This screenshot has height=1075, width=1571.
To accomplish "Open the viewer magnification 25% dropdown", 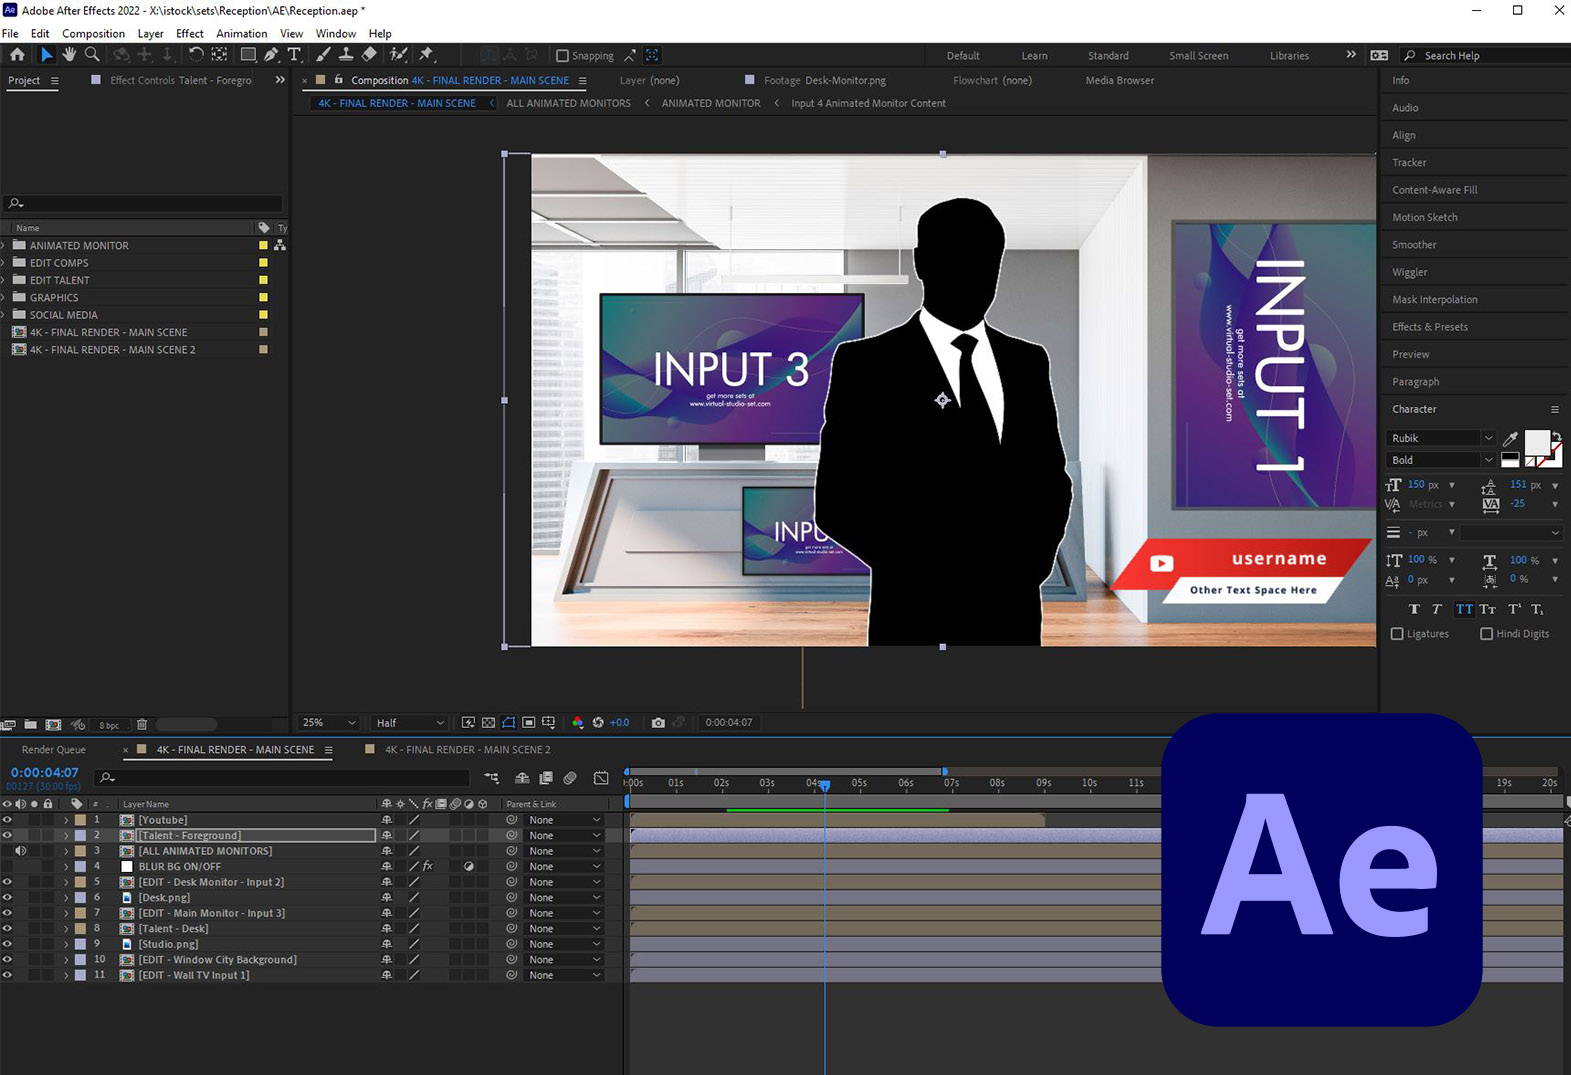I will (x=329, y=723).
